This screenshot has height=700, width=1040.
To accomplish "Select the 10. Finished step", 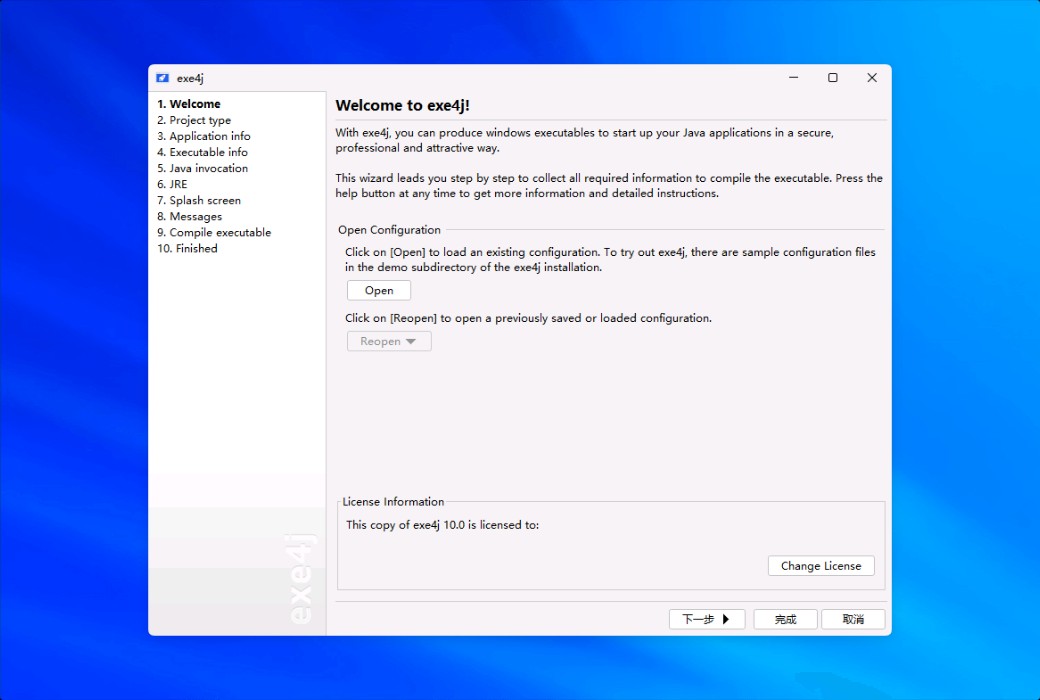I will pyautogui.click(x=188, y=248).
